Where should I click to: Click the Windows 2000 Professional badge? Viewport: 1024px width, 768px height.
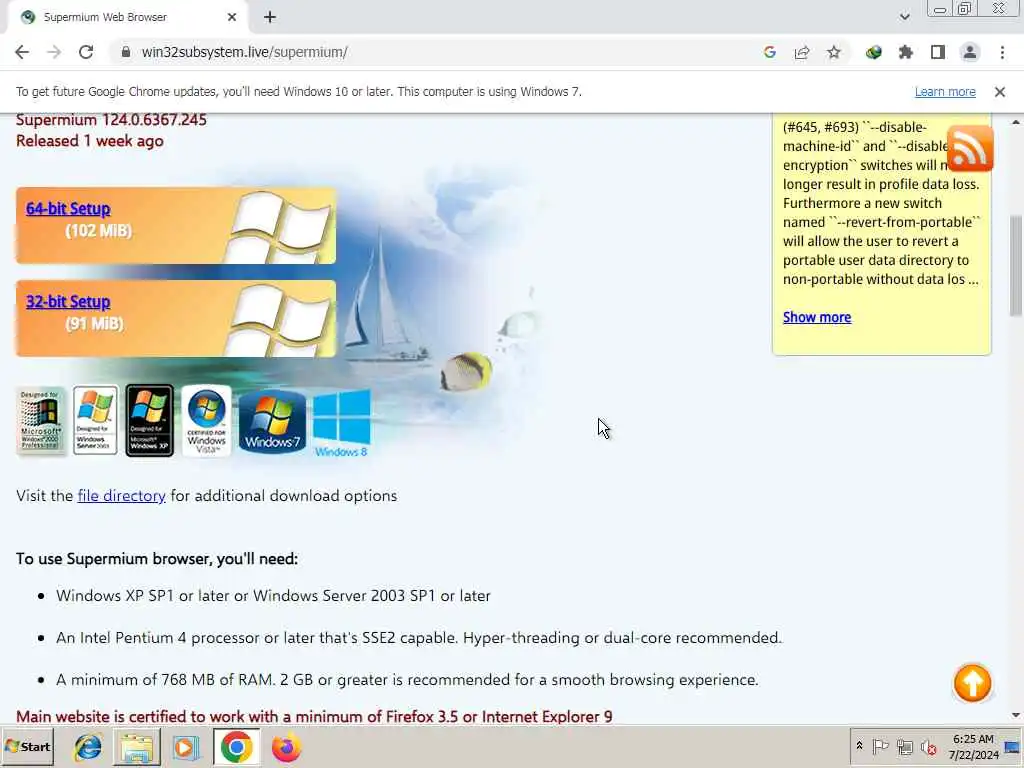41,421
